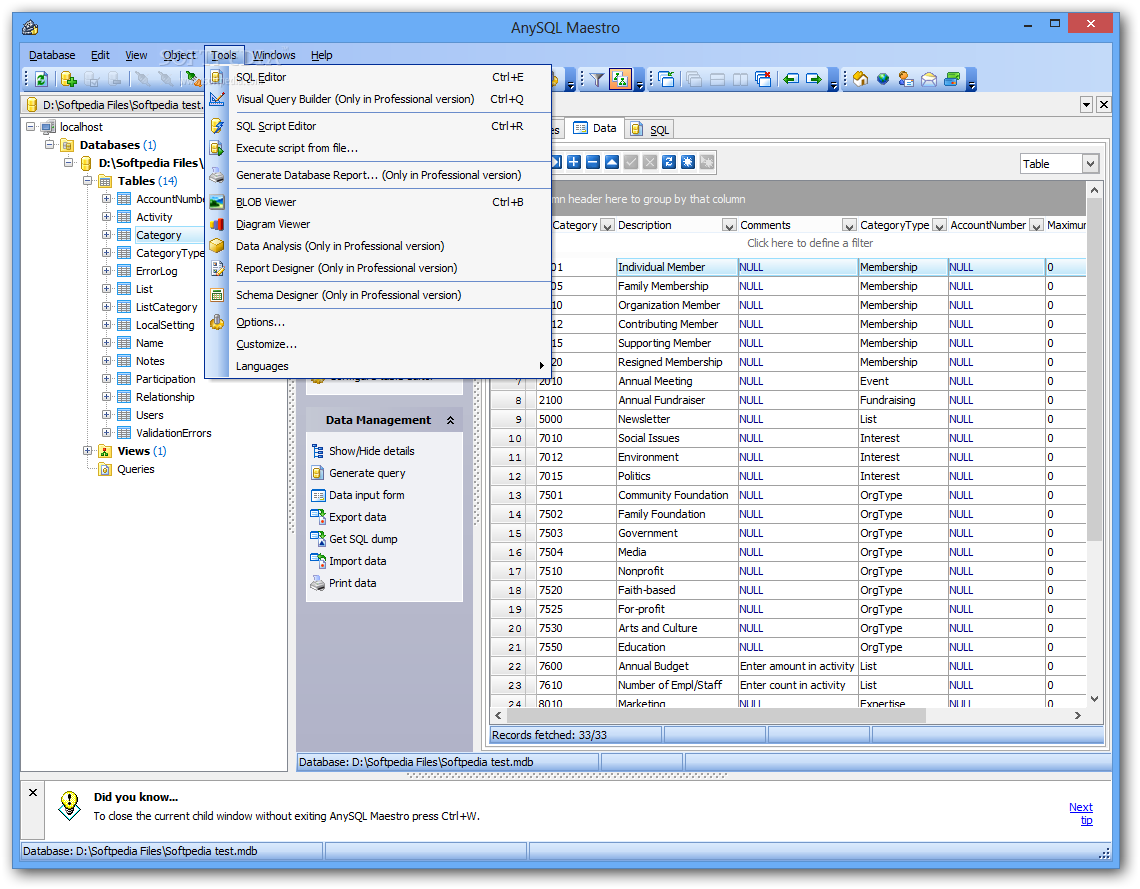Click Import data link
This screenshot has width=1140, height=889.
(x=358, y=561)
